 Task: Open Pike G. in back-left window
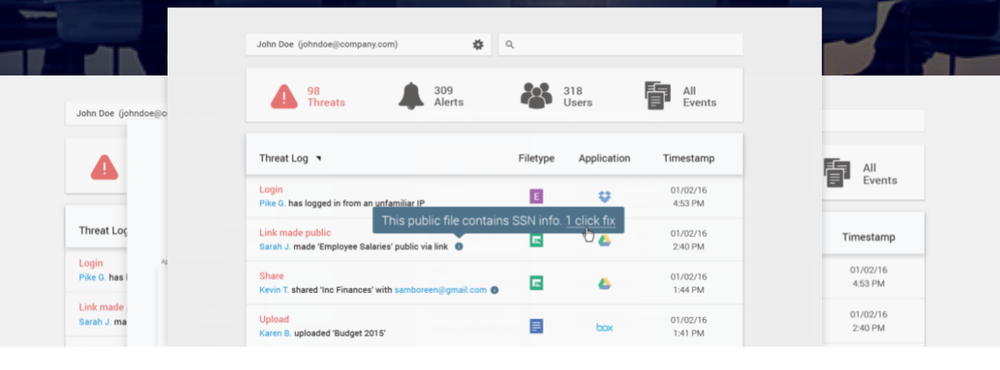[92, 278]
